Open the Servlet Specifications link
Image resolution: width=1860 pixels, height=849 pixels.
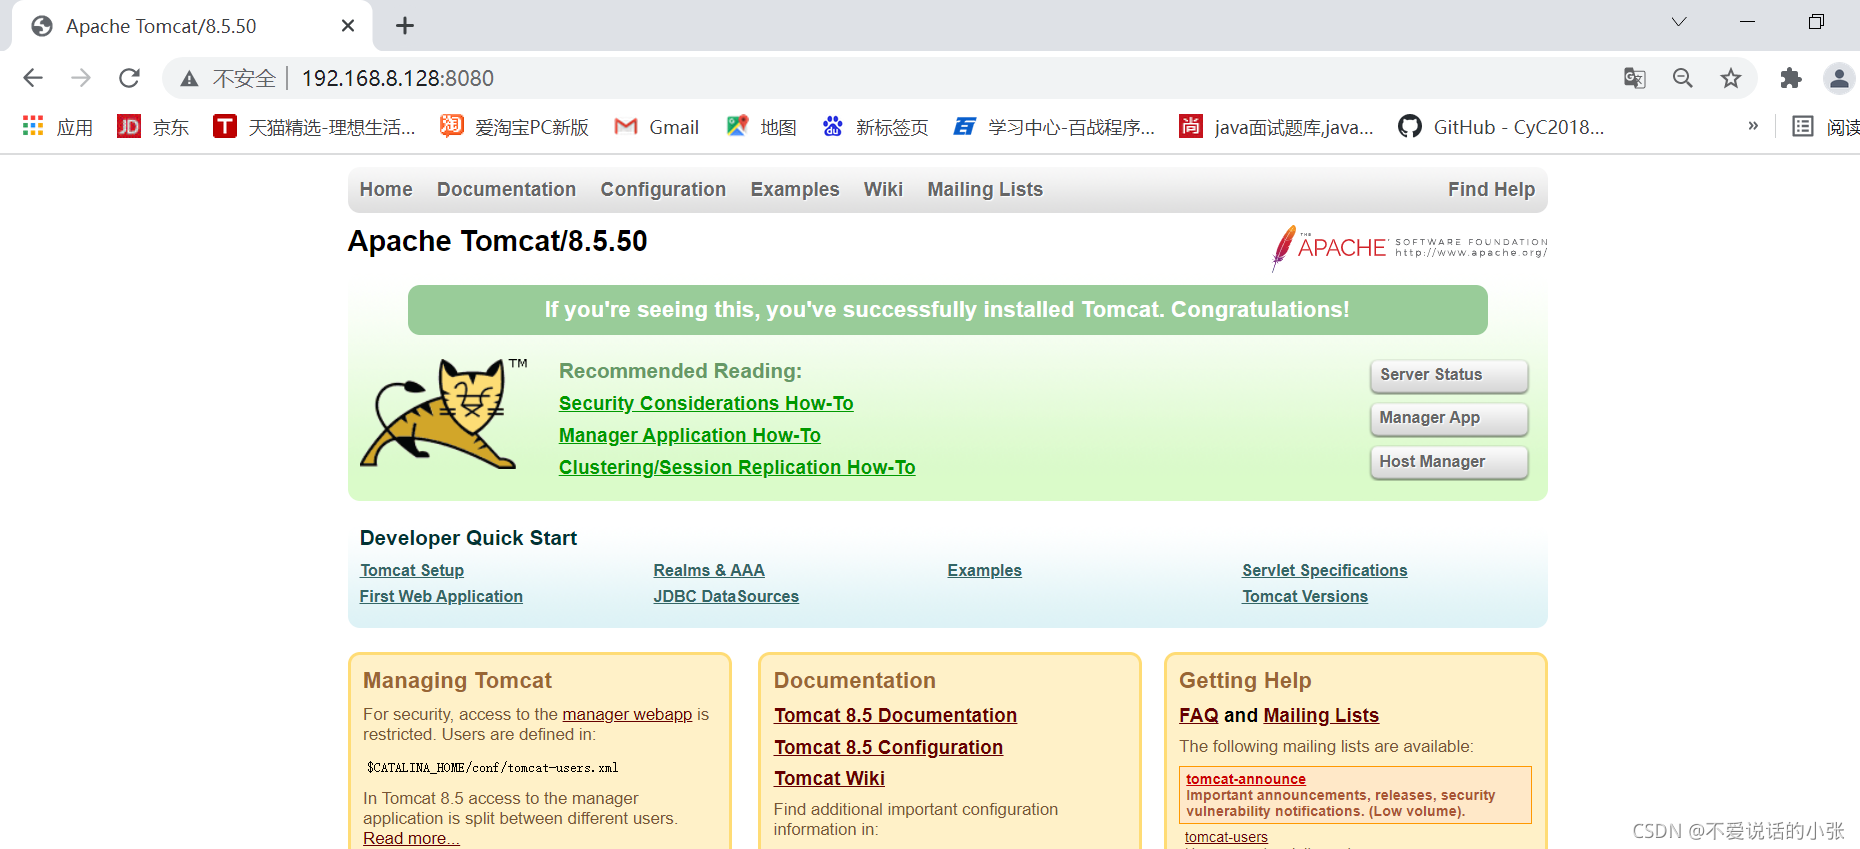tap(1325, 570)
